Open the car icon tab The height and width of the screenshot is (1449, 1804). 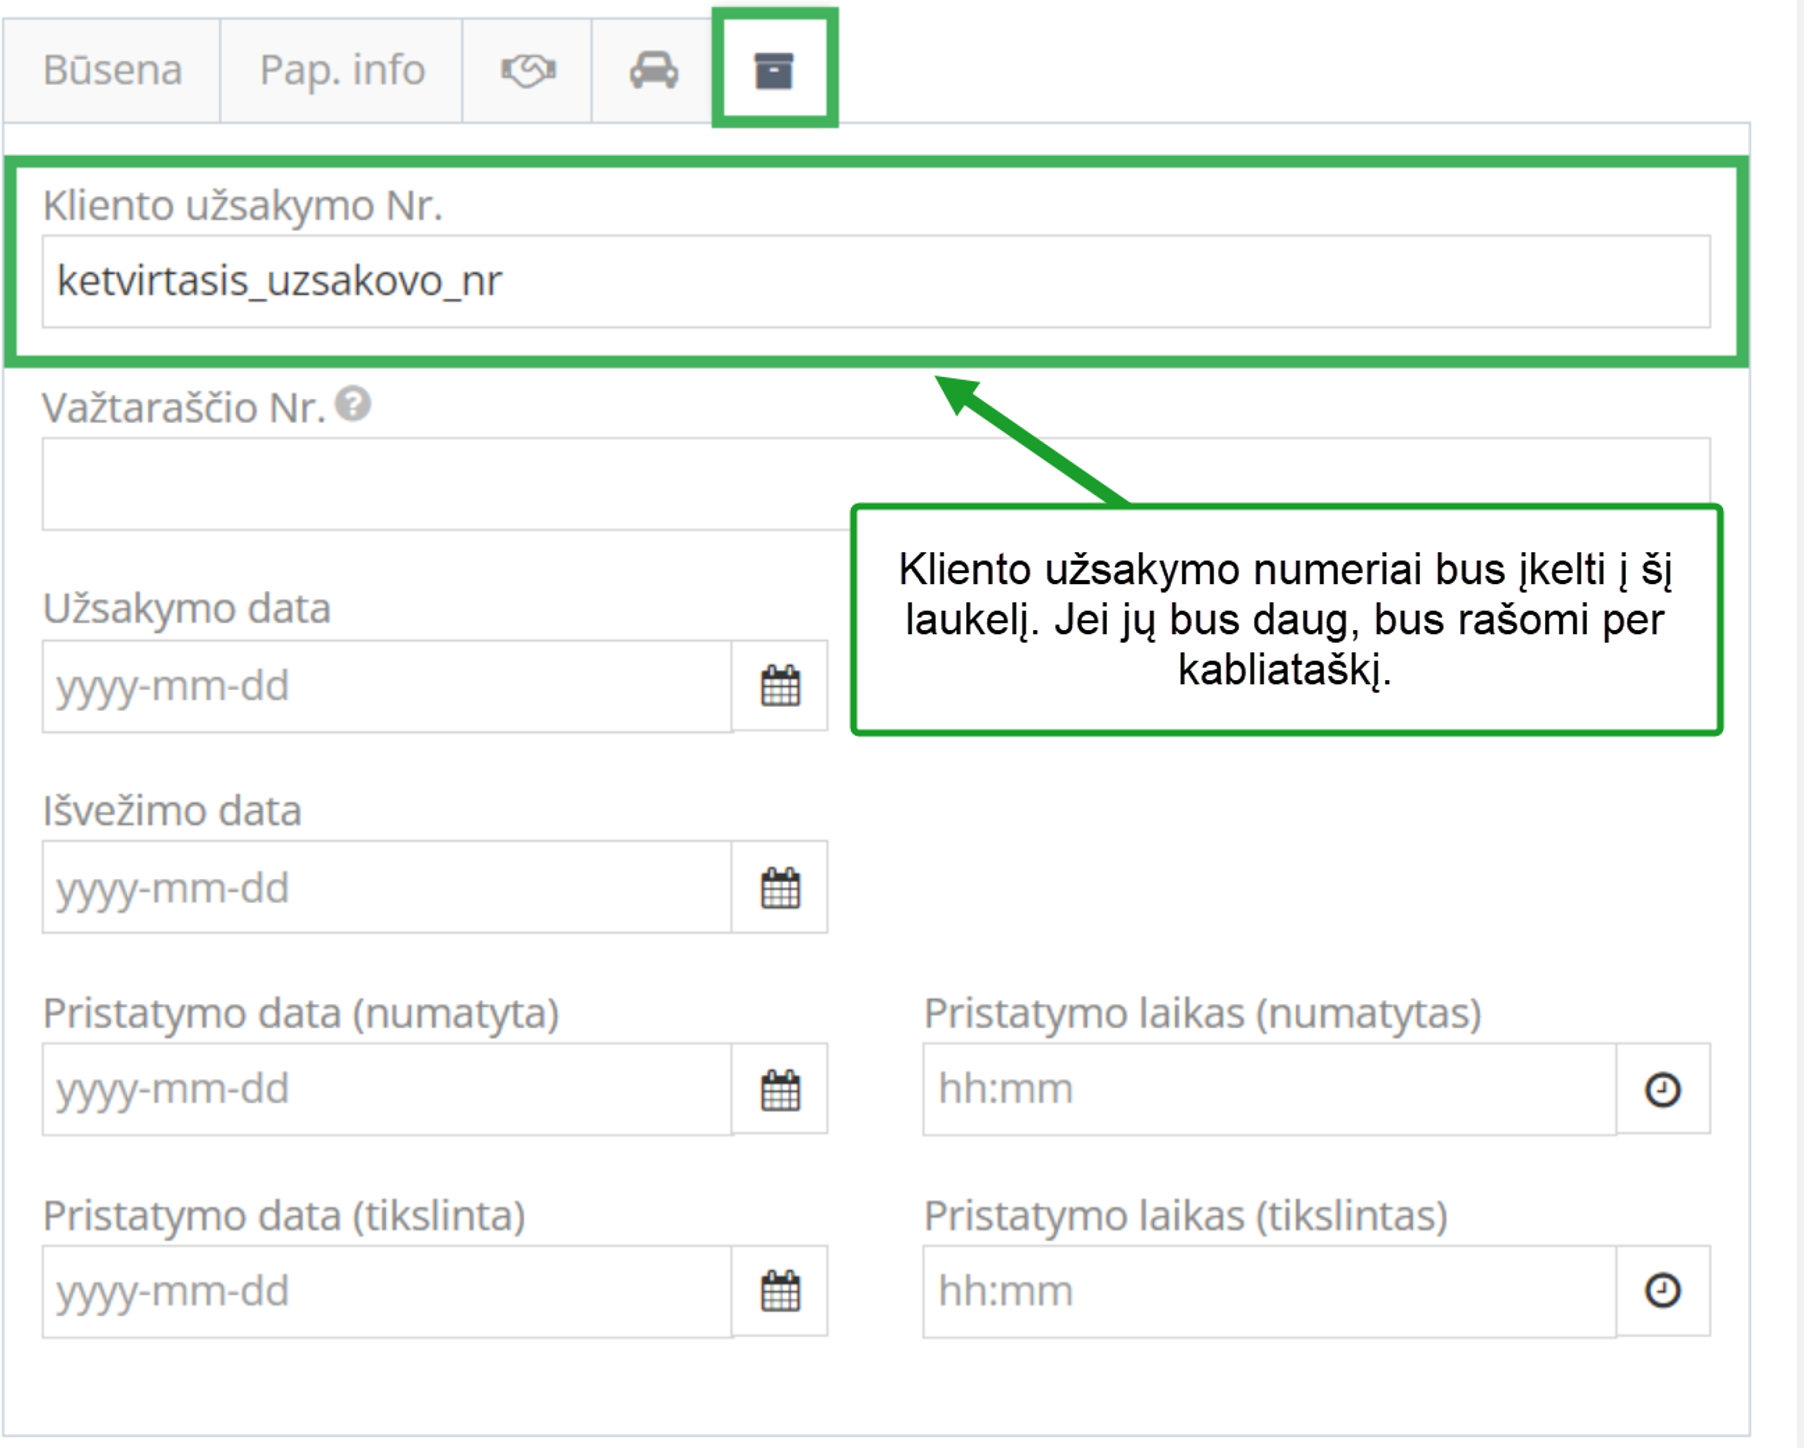tap(653, 71)
